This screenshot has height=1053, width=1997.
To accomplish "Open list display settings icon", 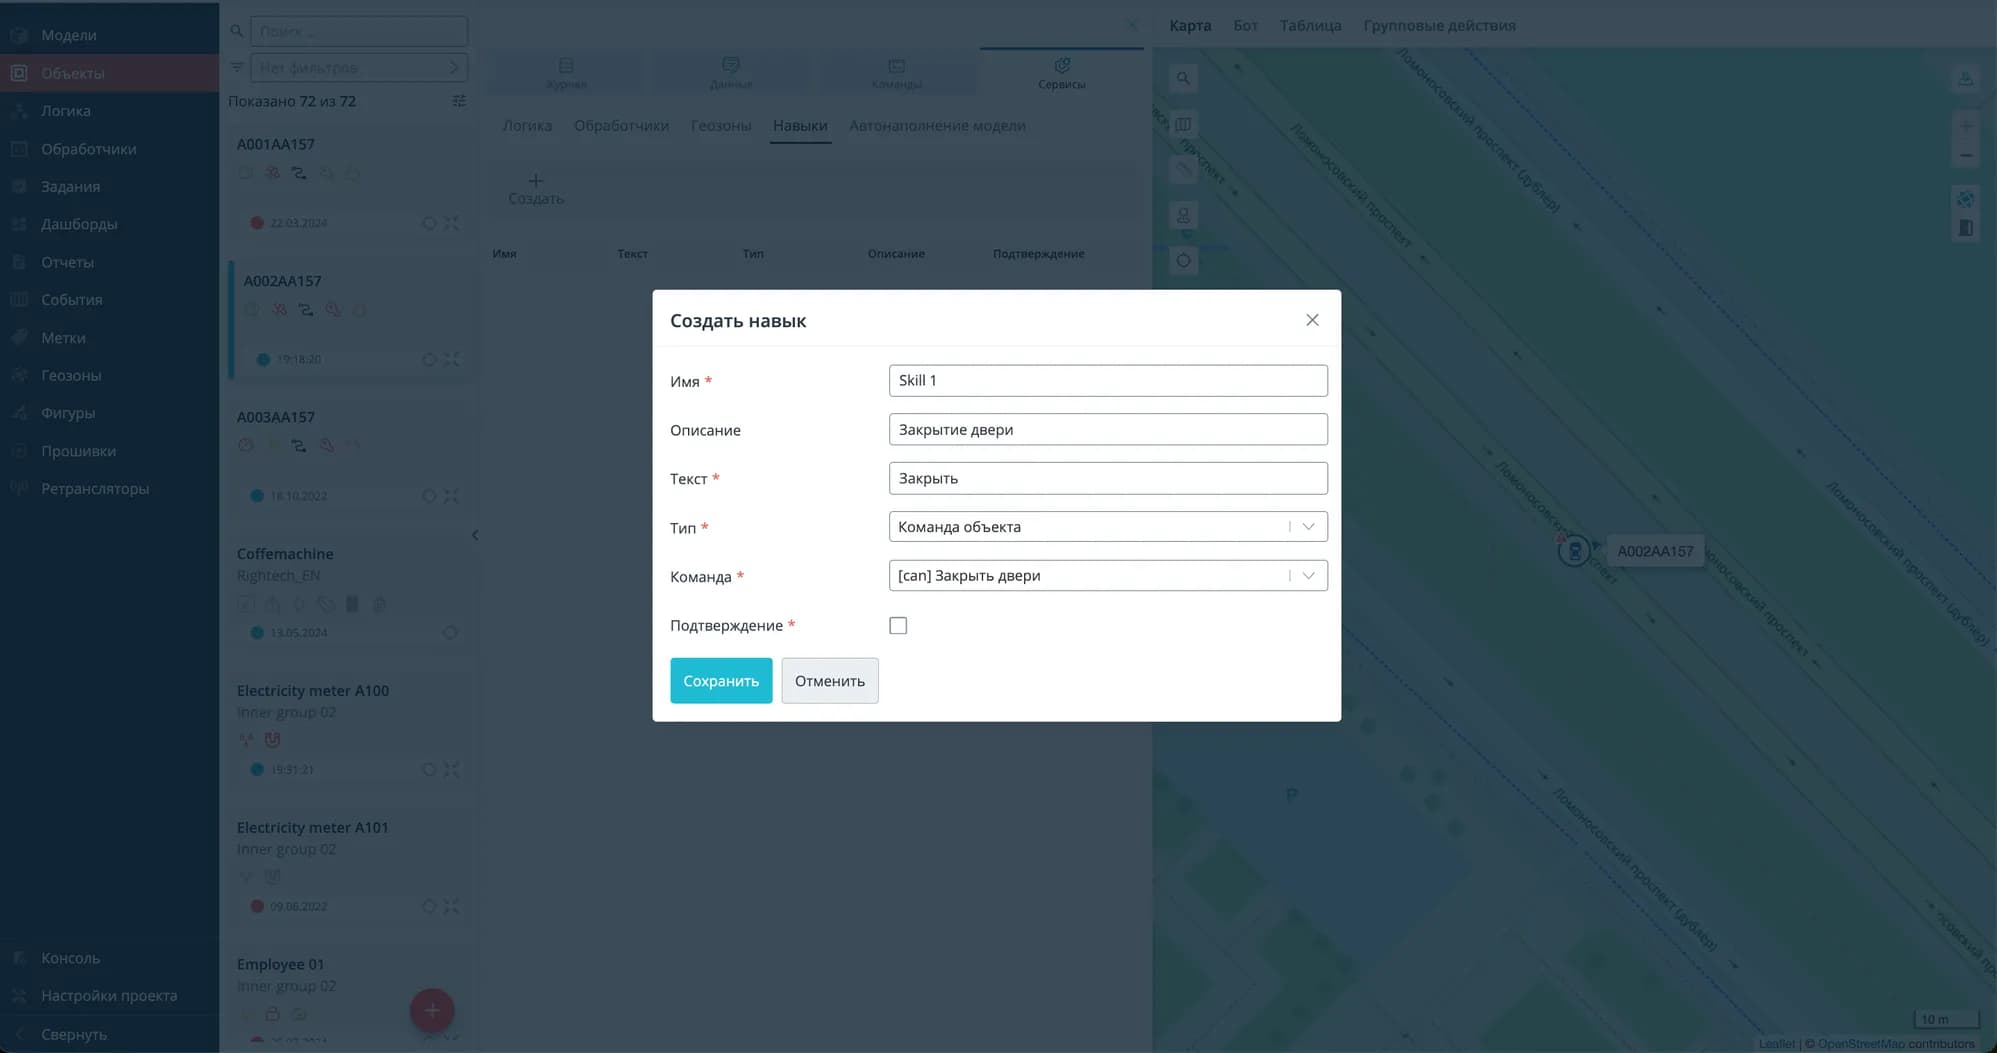I will click(459, 101).
